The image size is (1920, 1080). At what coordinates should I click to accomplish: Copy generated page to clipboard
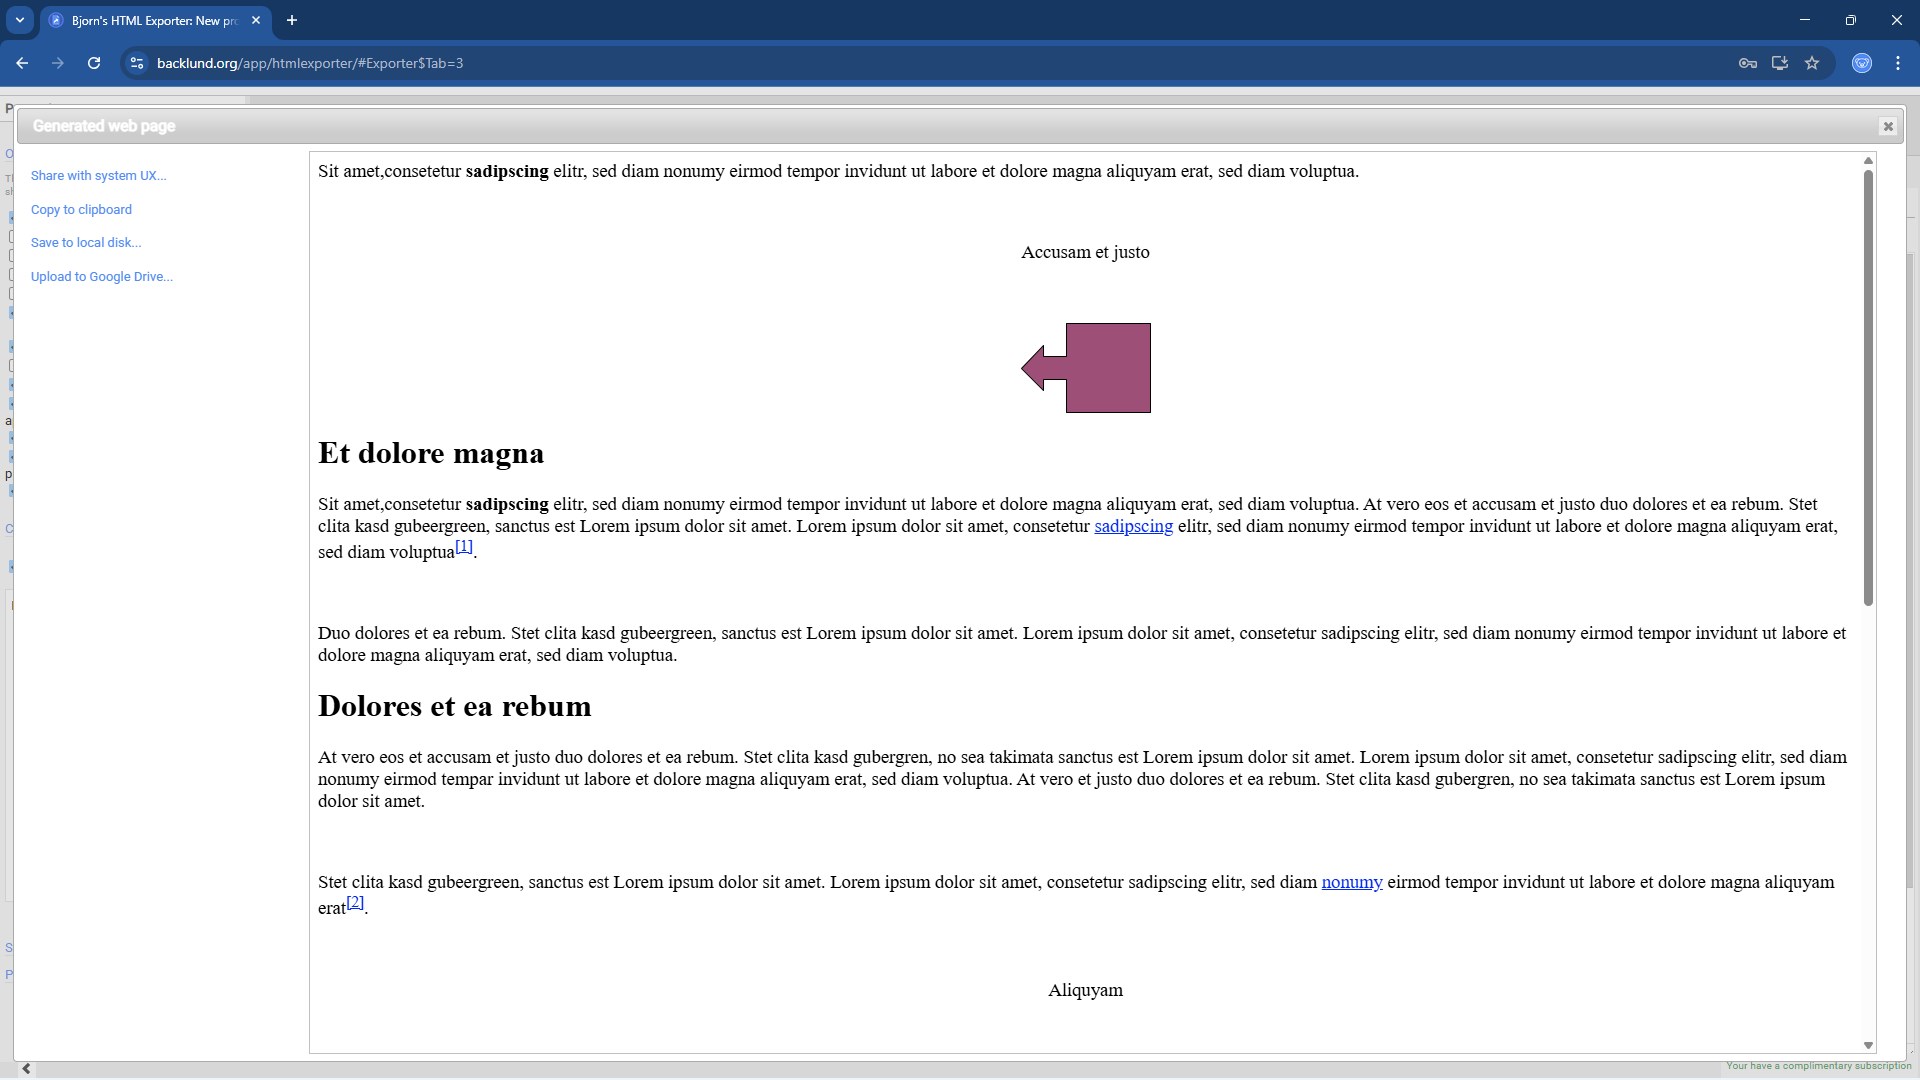(81, 210)
